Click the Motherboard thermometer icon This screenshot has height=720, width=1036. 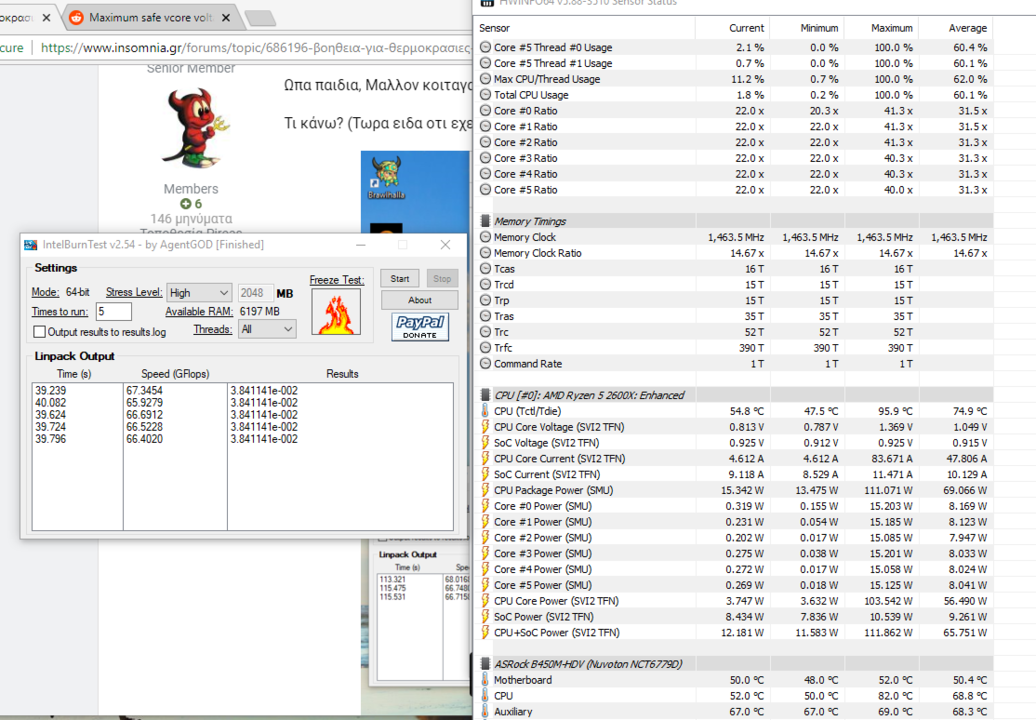click(x=486, y=680)
